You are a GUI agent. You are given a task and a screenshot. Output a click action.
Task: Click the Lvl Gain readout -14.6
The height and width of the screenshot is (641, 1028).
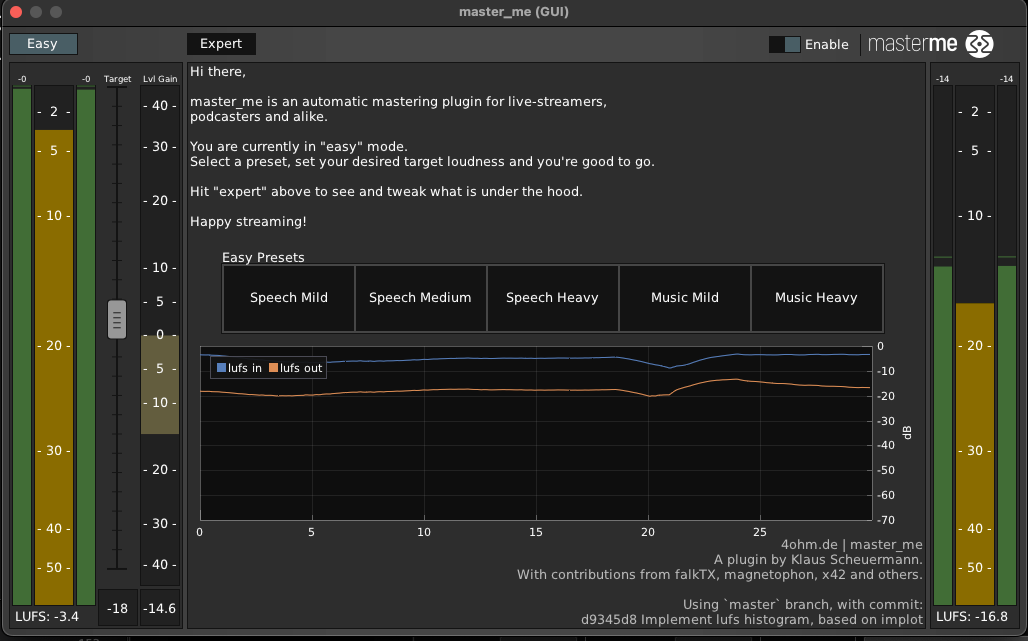[x=160, y=608]
